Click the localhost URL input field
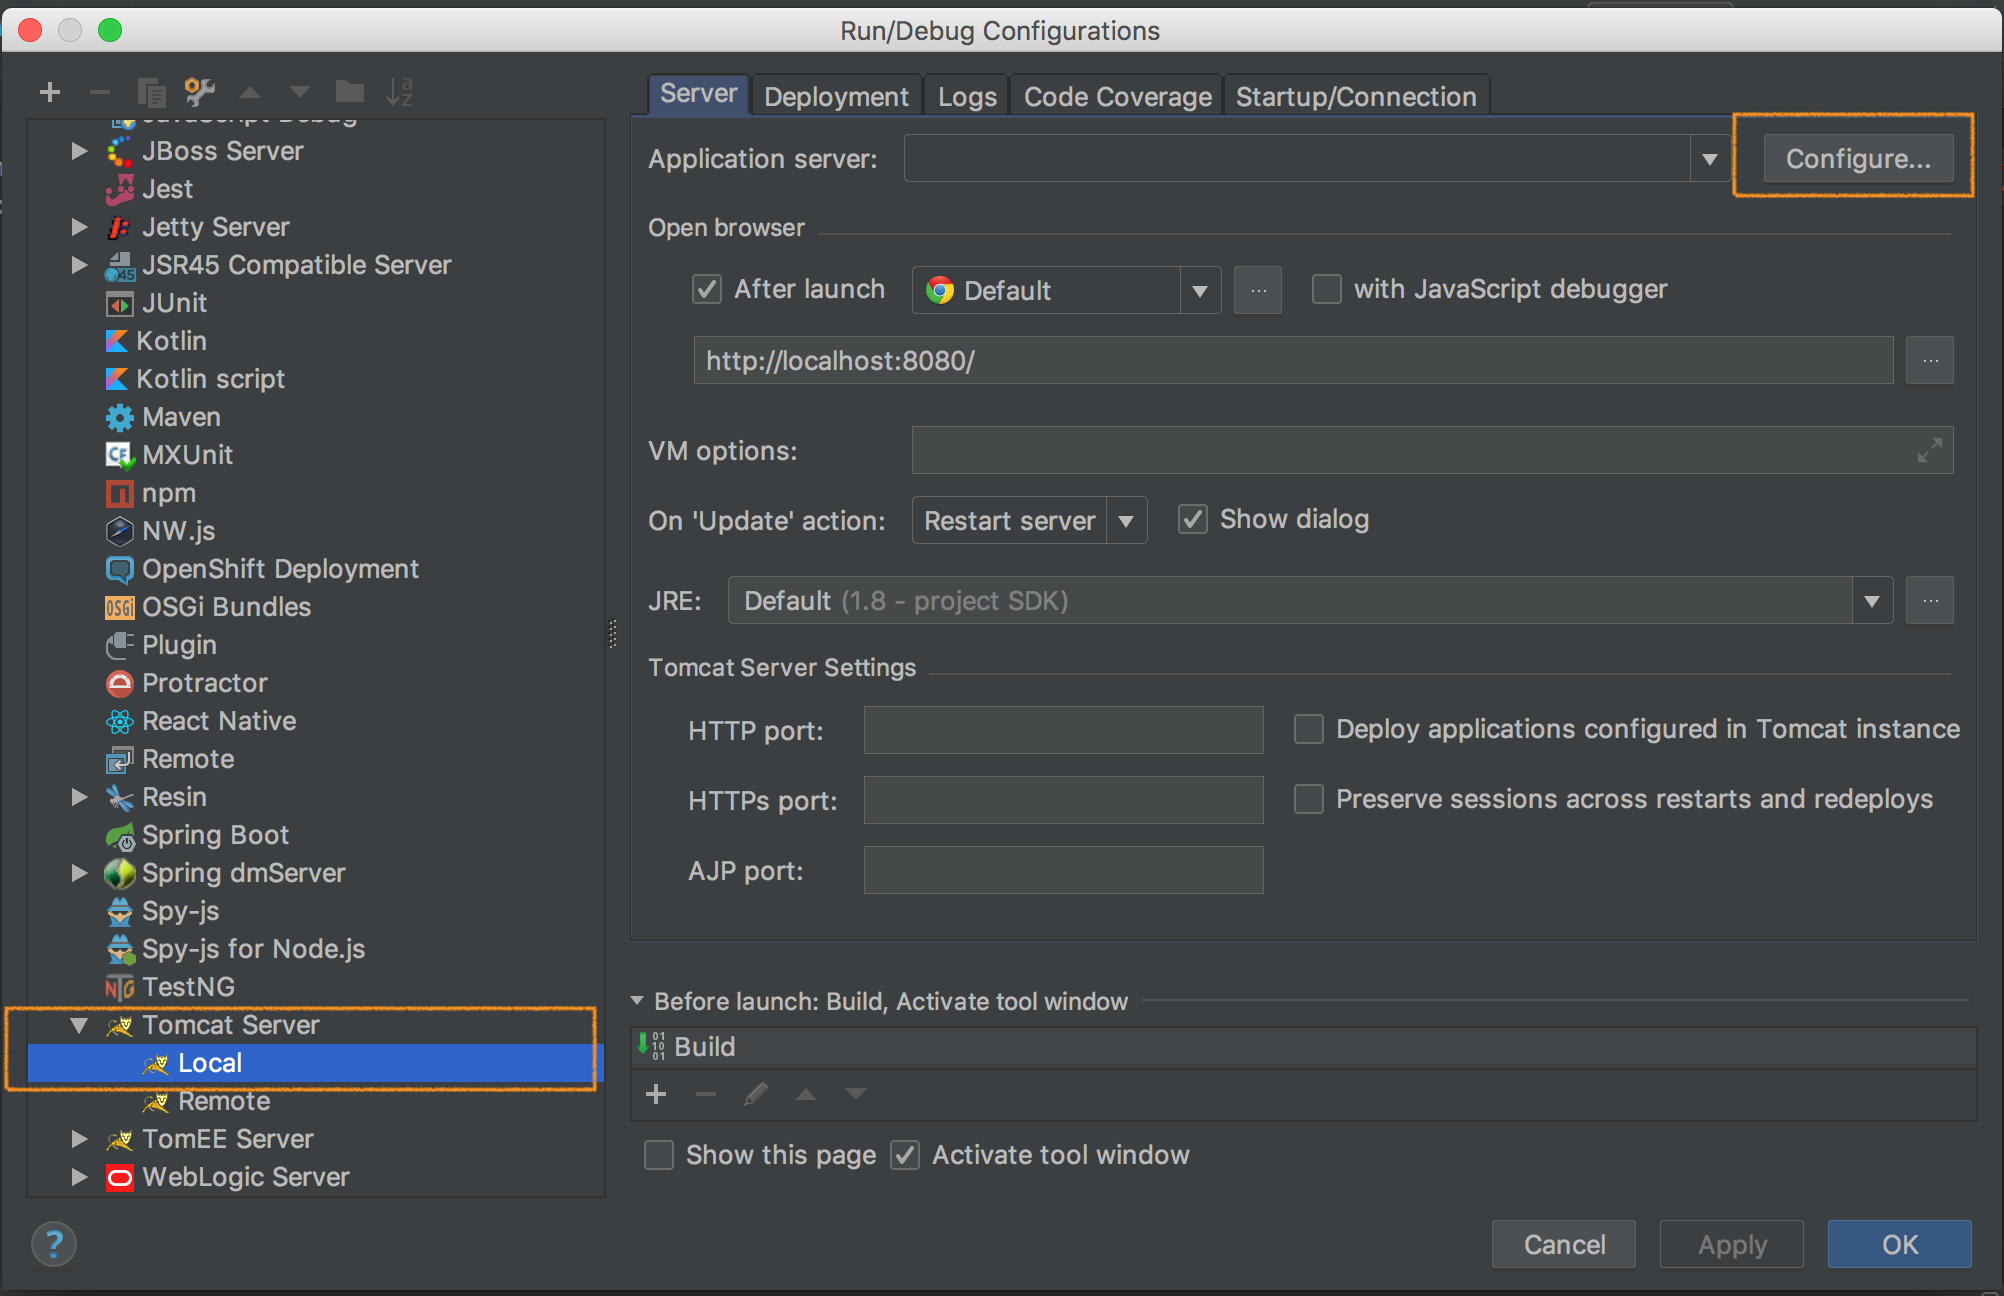 pyautogui.click(x=1294, y=360)
